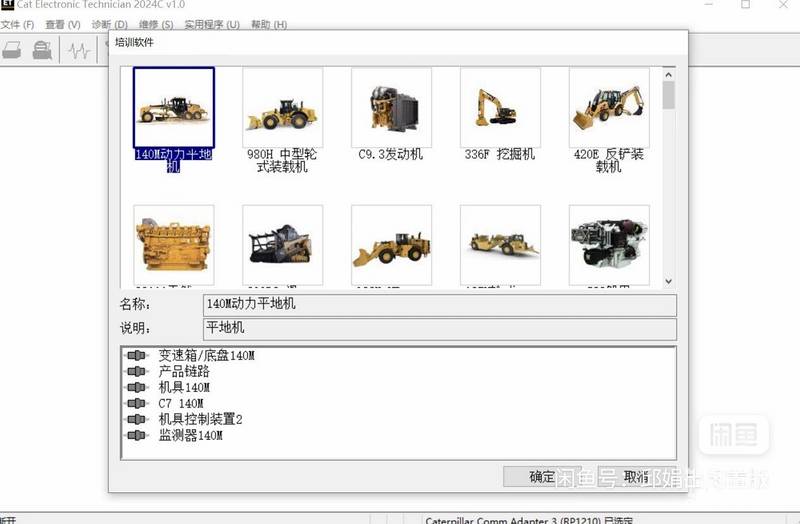Select the 140M motor grader thumbnail
The height and width of the screenshot is (524, 800).
173,107
